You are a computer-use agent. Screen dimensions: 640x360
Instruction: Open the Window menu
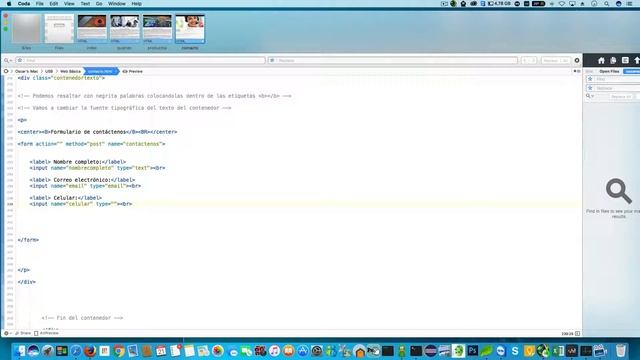(x=117, y=4)
